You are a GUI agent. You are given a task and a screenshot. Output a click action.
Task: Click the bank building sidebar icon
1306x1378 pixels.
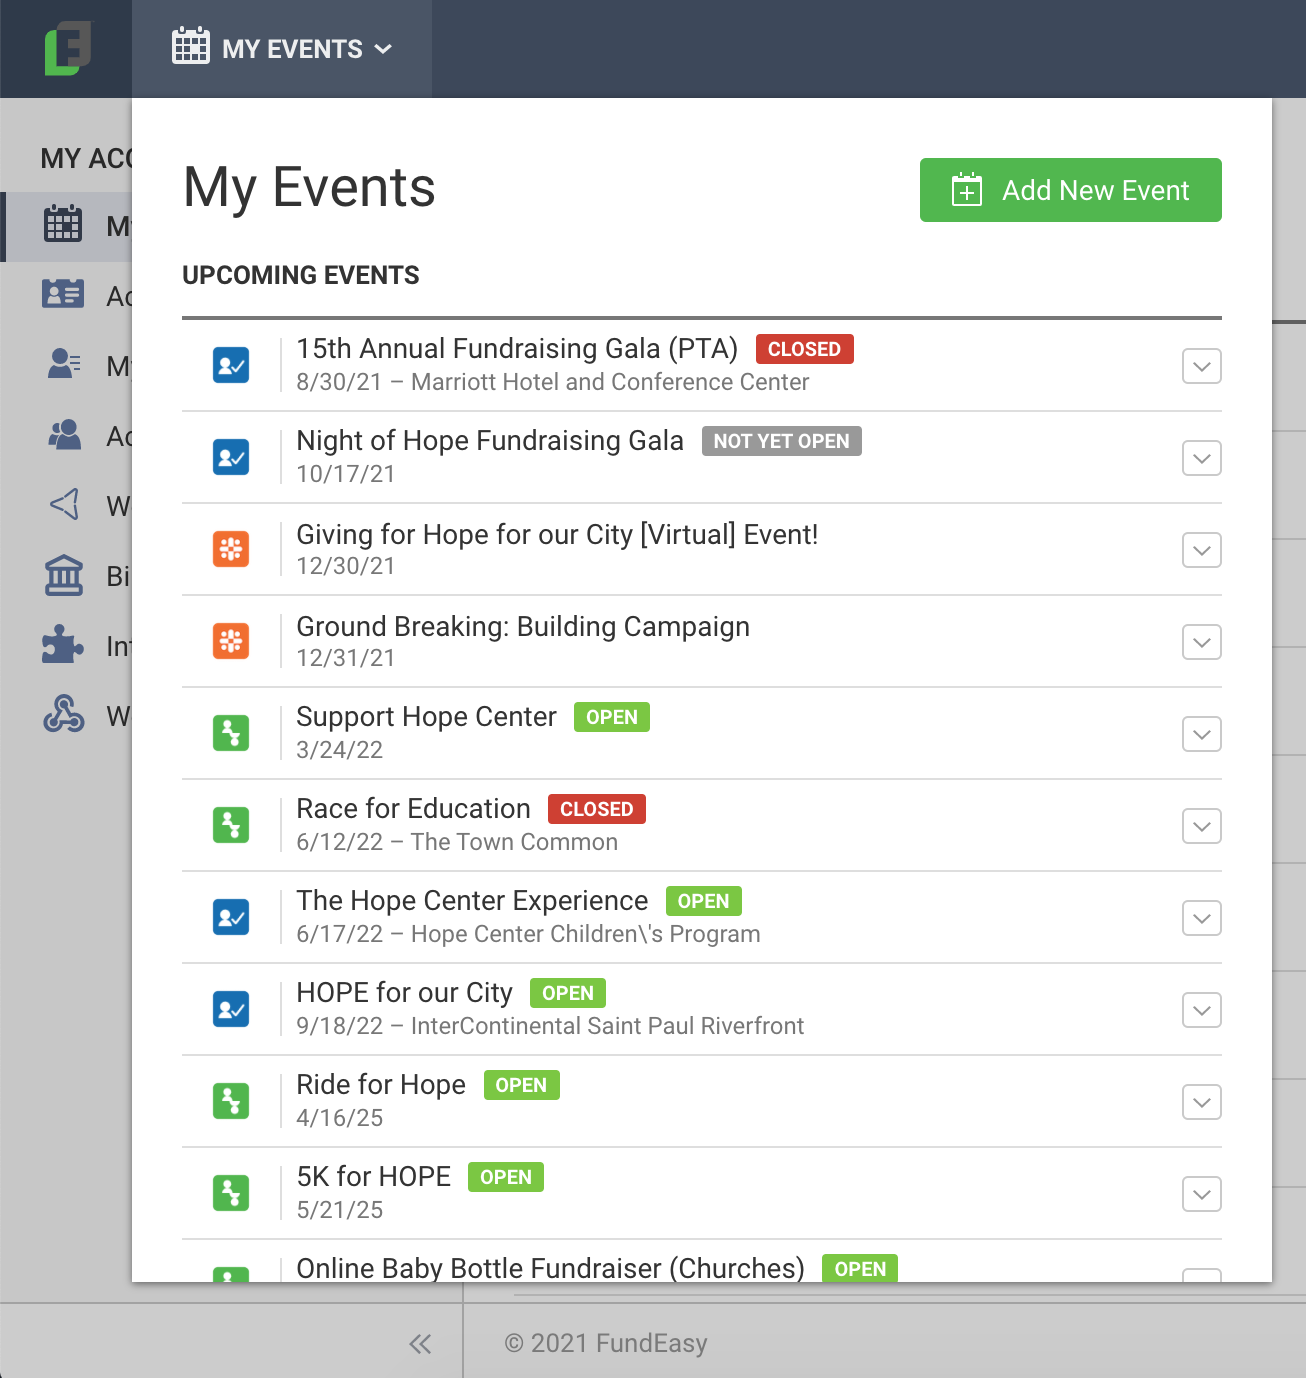click(64, 575)
